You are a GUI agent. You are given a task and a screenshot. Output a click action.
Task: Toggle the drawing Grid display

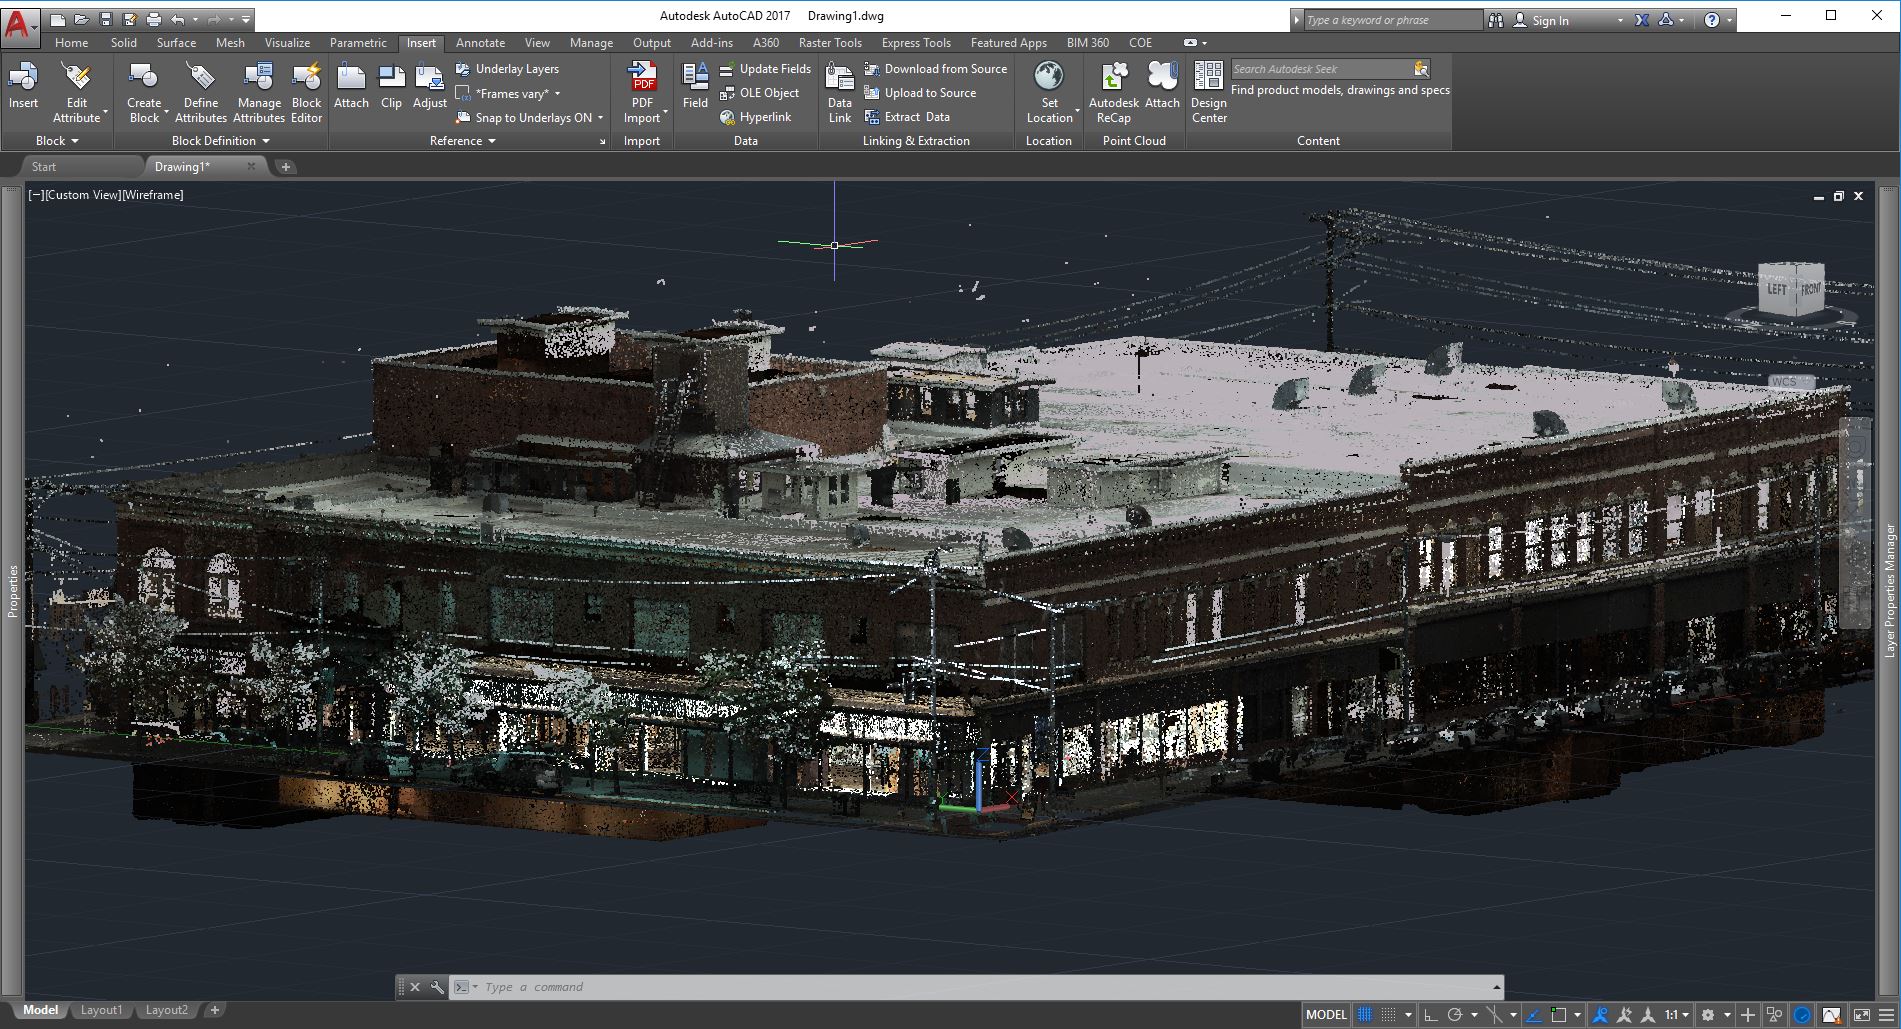(x=1365, y=1015)
